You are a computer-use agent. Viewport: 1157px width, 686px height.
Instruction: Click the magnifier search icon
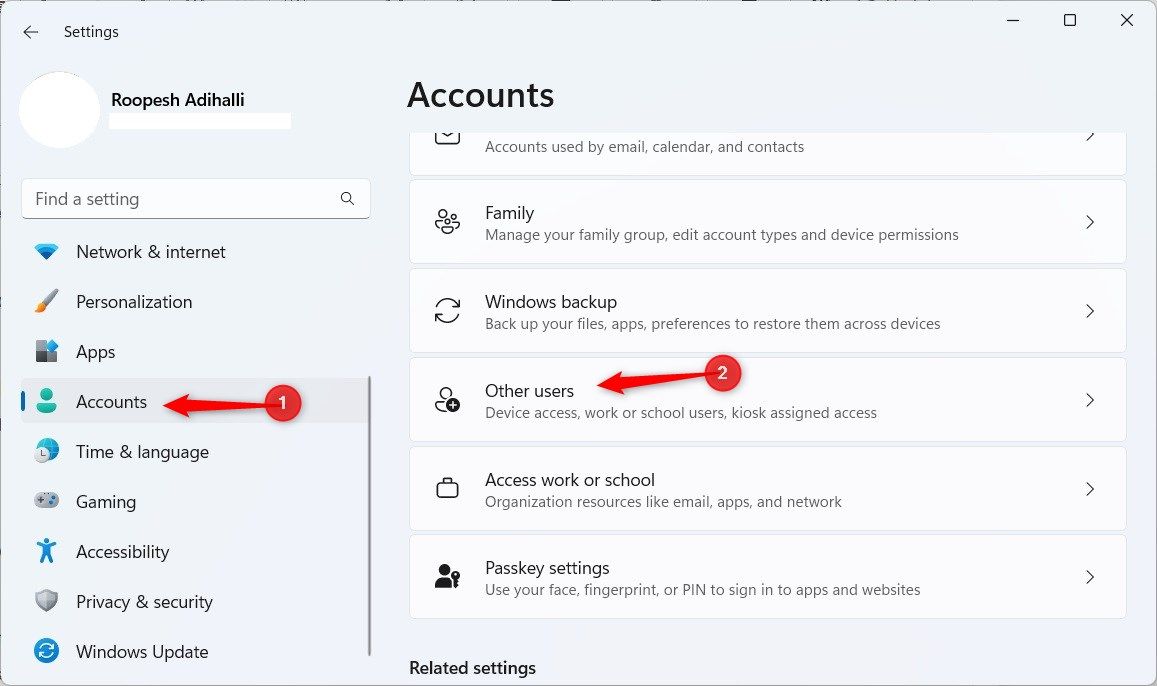[348, 198]
